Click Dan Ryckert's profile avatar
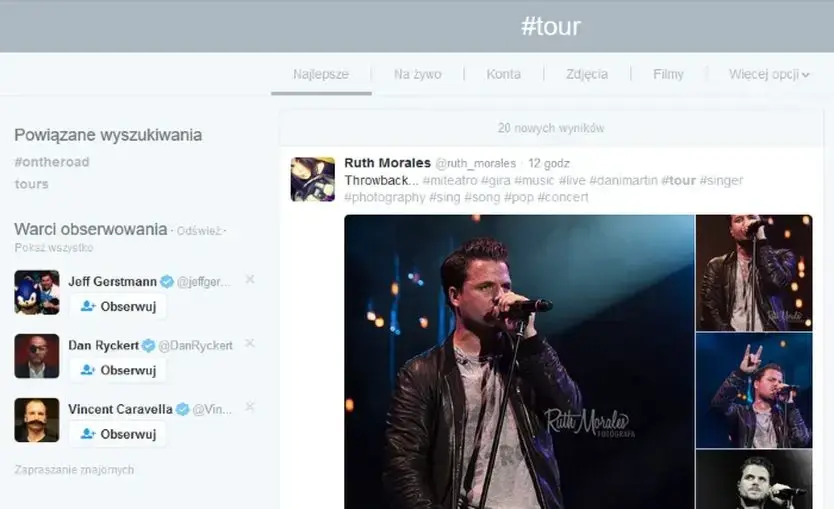 coord(36,356)
